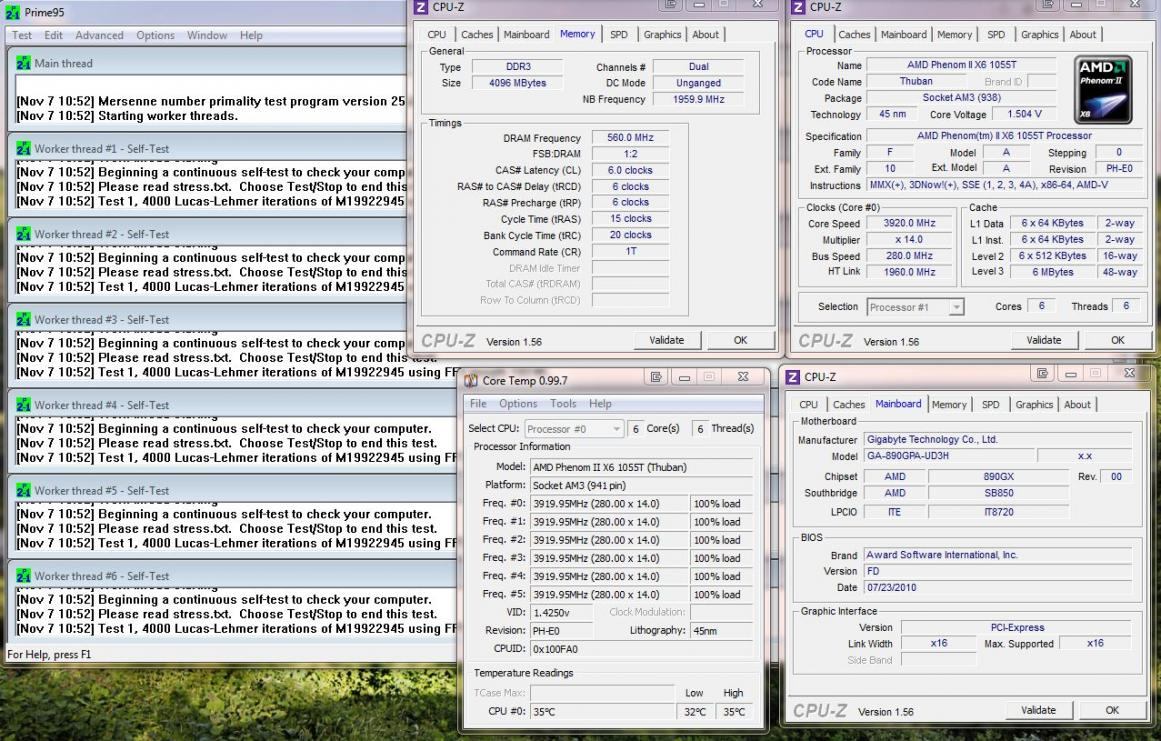The image size is (1161, 741).
Task: Click the Gigabyte Technology manufacturer field
Action: tap(997, 439)
